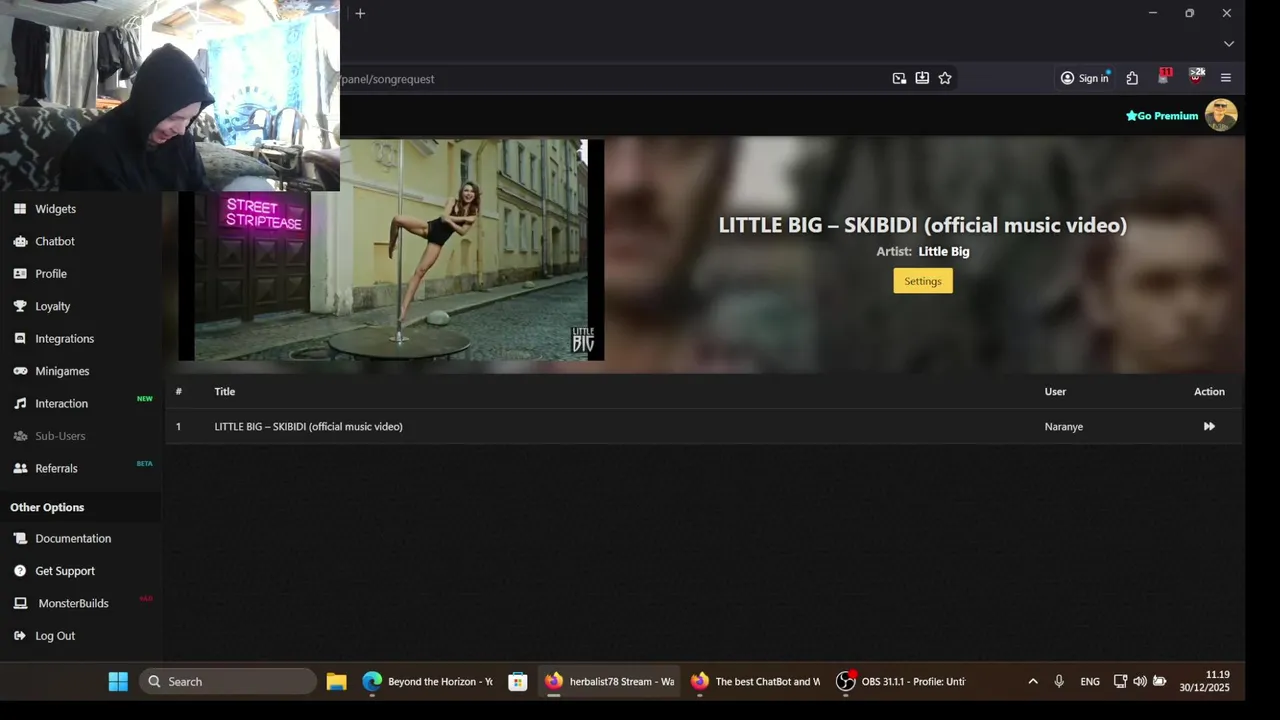
Task: Click the microphone tray icon
Action: click(x=1059, y=681)
